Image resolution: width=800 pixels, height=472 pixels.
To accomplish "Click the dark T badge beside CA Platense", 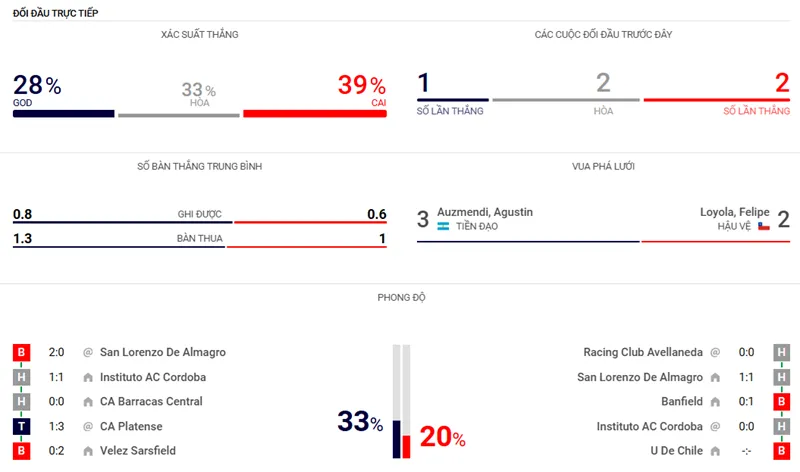I will [21, 427].
